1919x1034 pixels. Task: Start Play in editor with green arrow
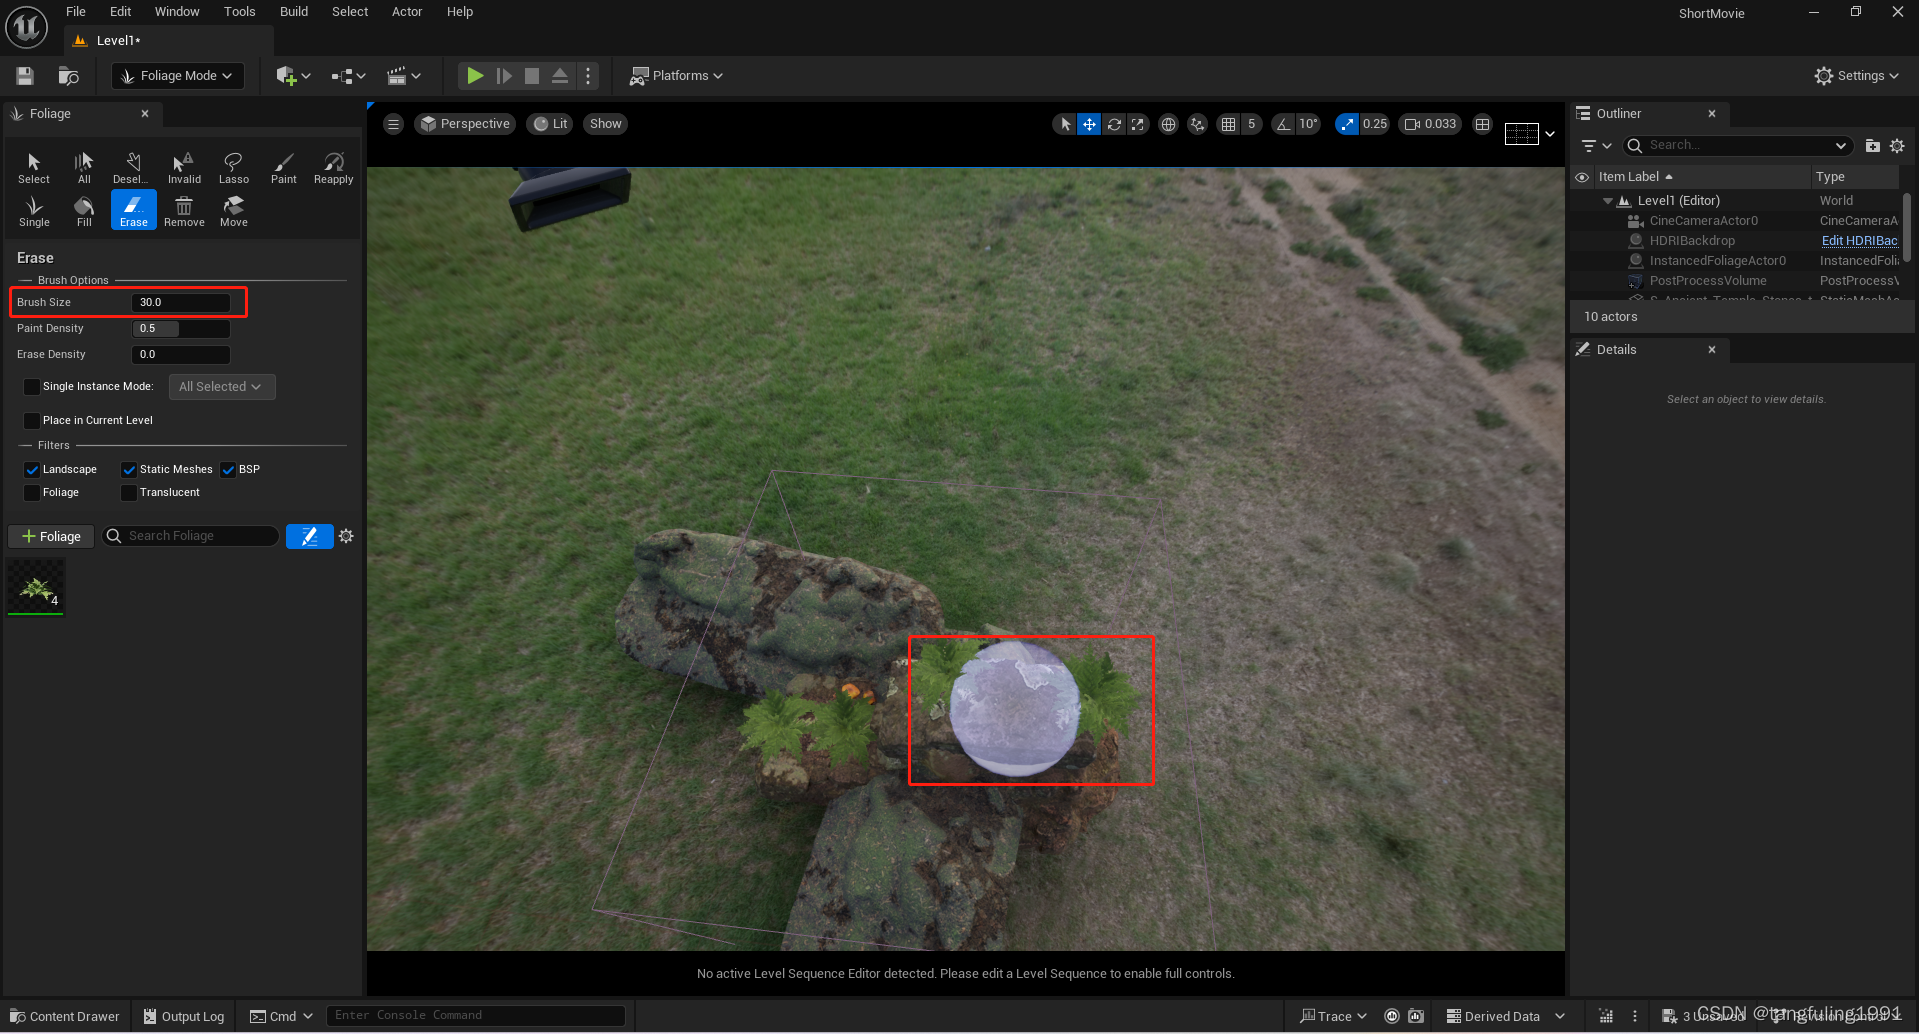click(x=475, y=76)
